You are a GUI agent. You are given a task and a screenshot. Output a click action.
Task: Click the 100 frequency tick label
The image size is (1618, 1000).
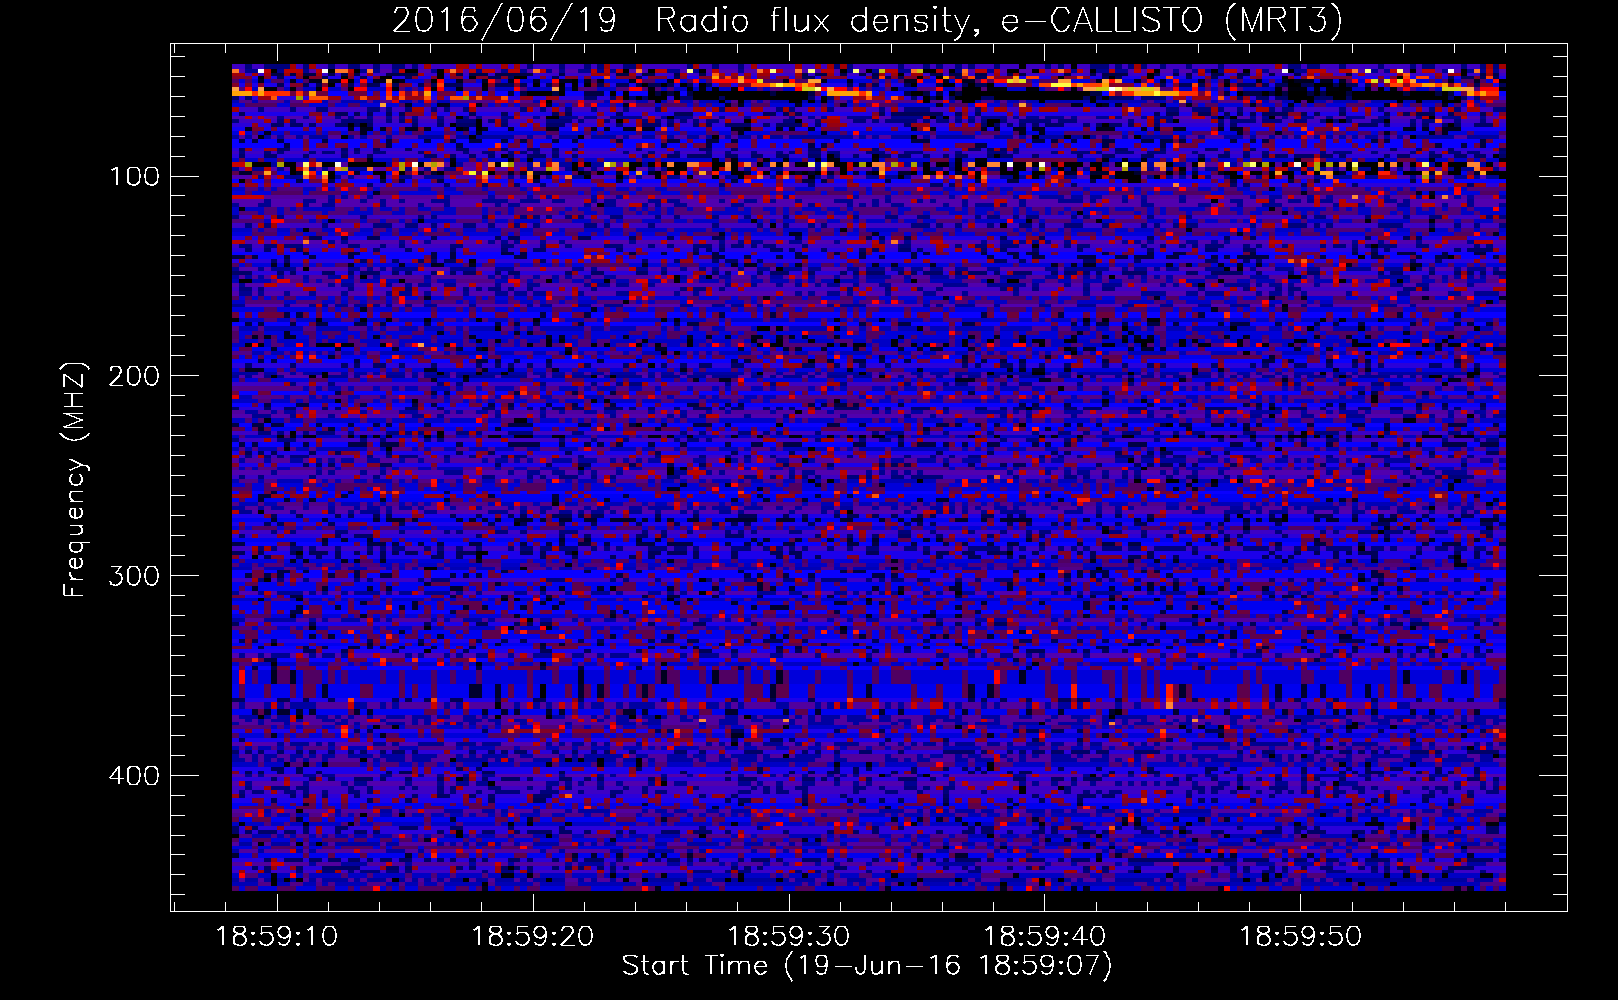[x=134, y=177]
